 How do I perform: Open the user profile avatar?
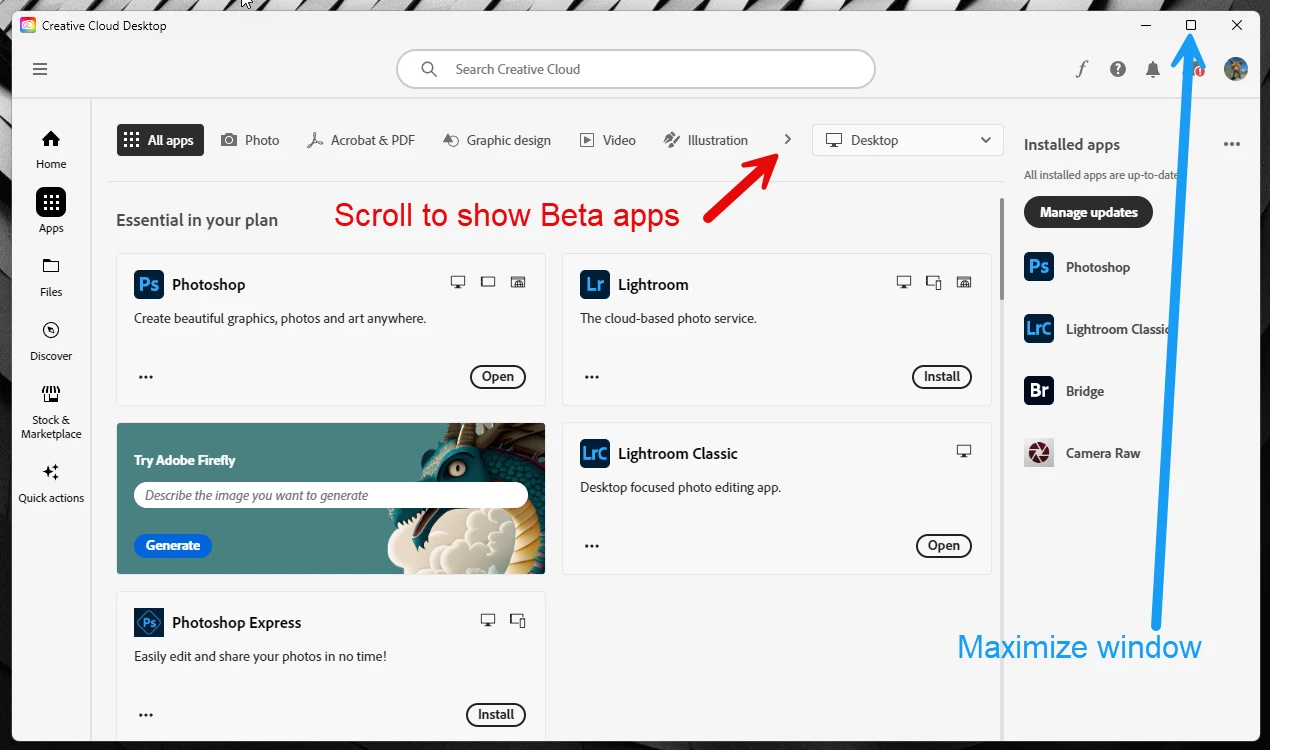[1236, 69]
